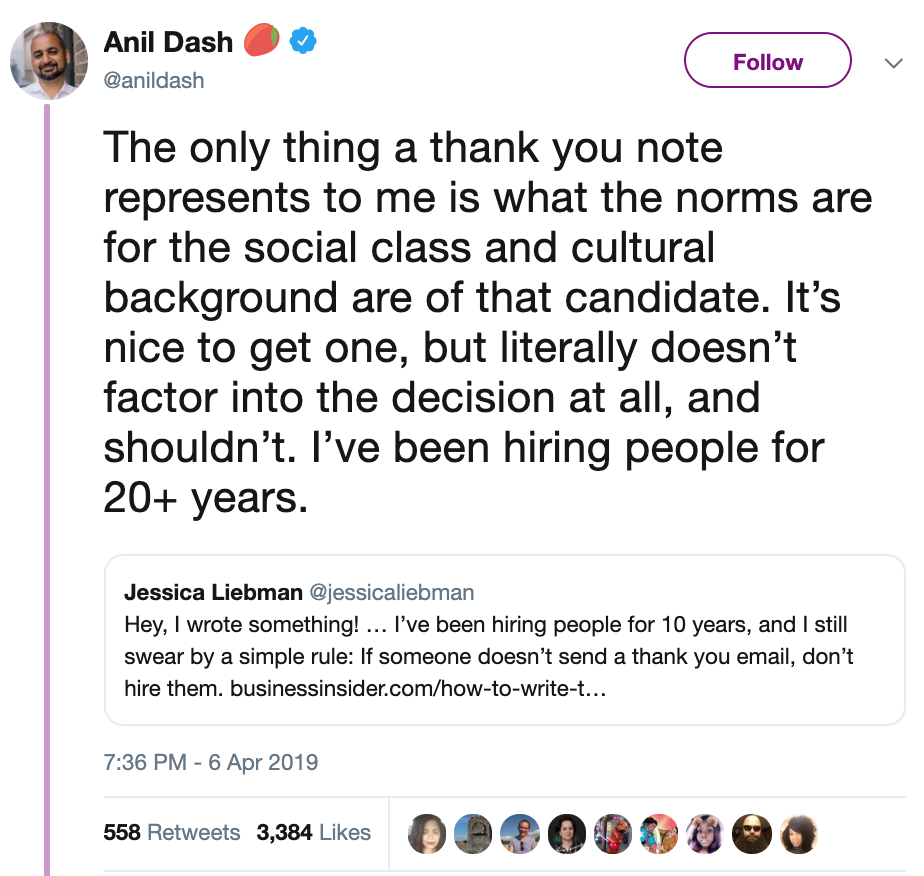This screenshot has width=924, height=876.
Task: Click the first liker avatar with dark hair
Action: pyautogui.click(x=427, y=834)
